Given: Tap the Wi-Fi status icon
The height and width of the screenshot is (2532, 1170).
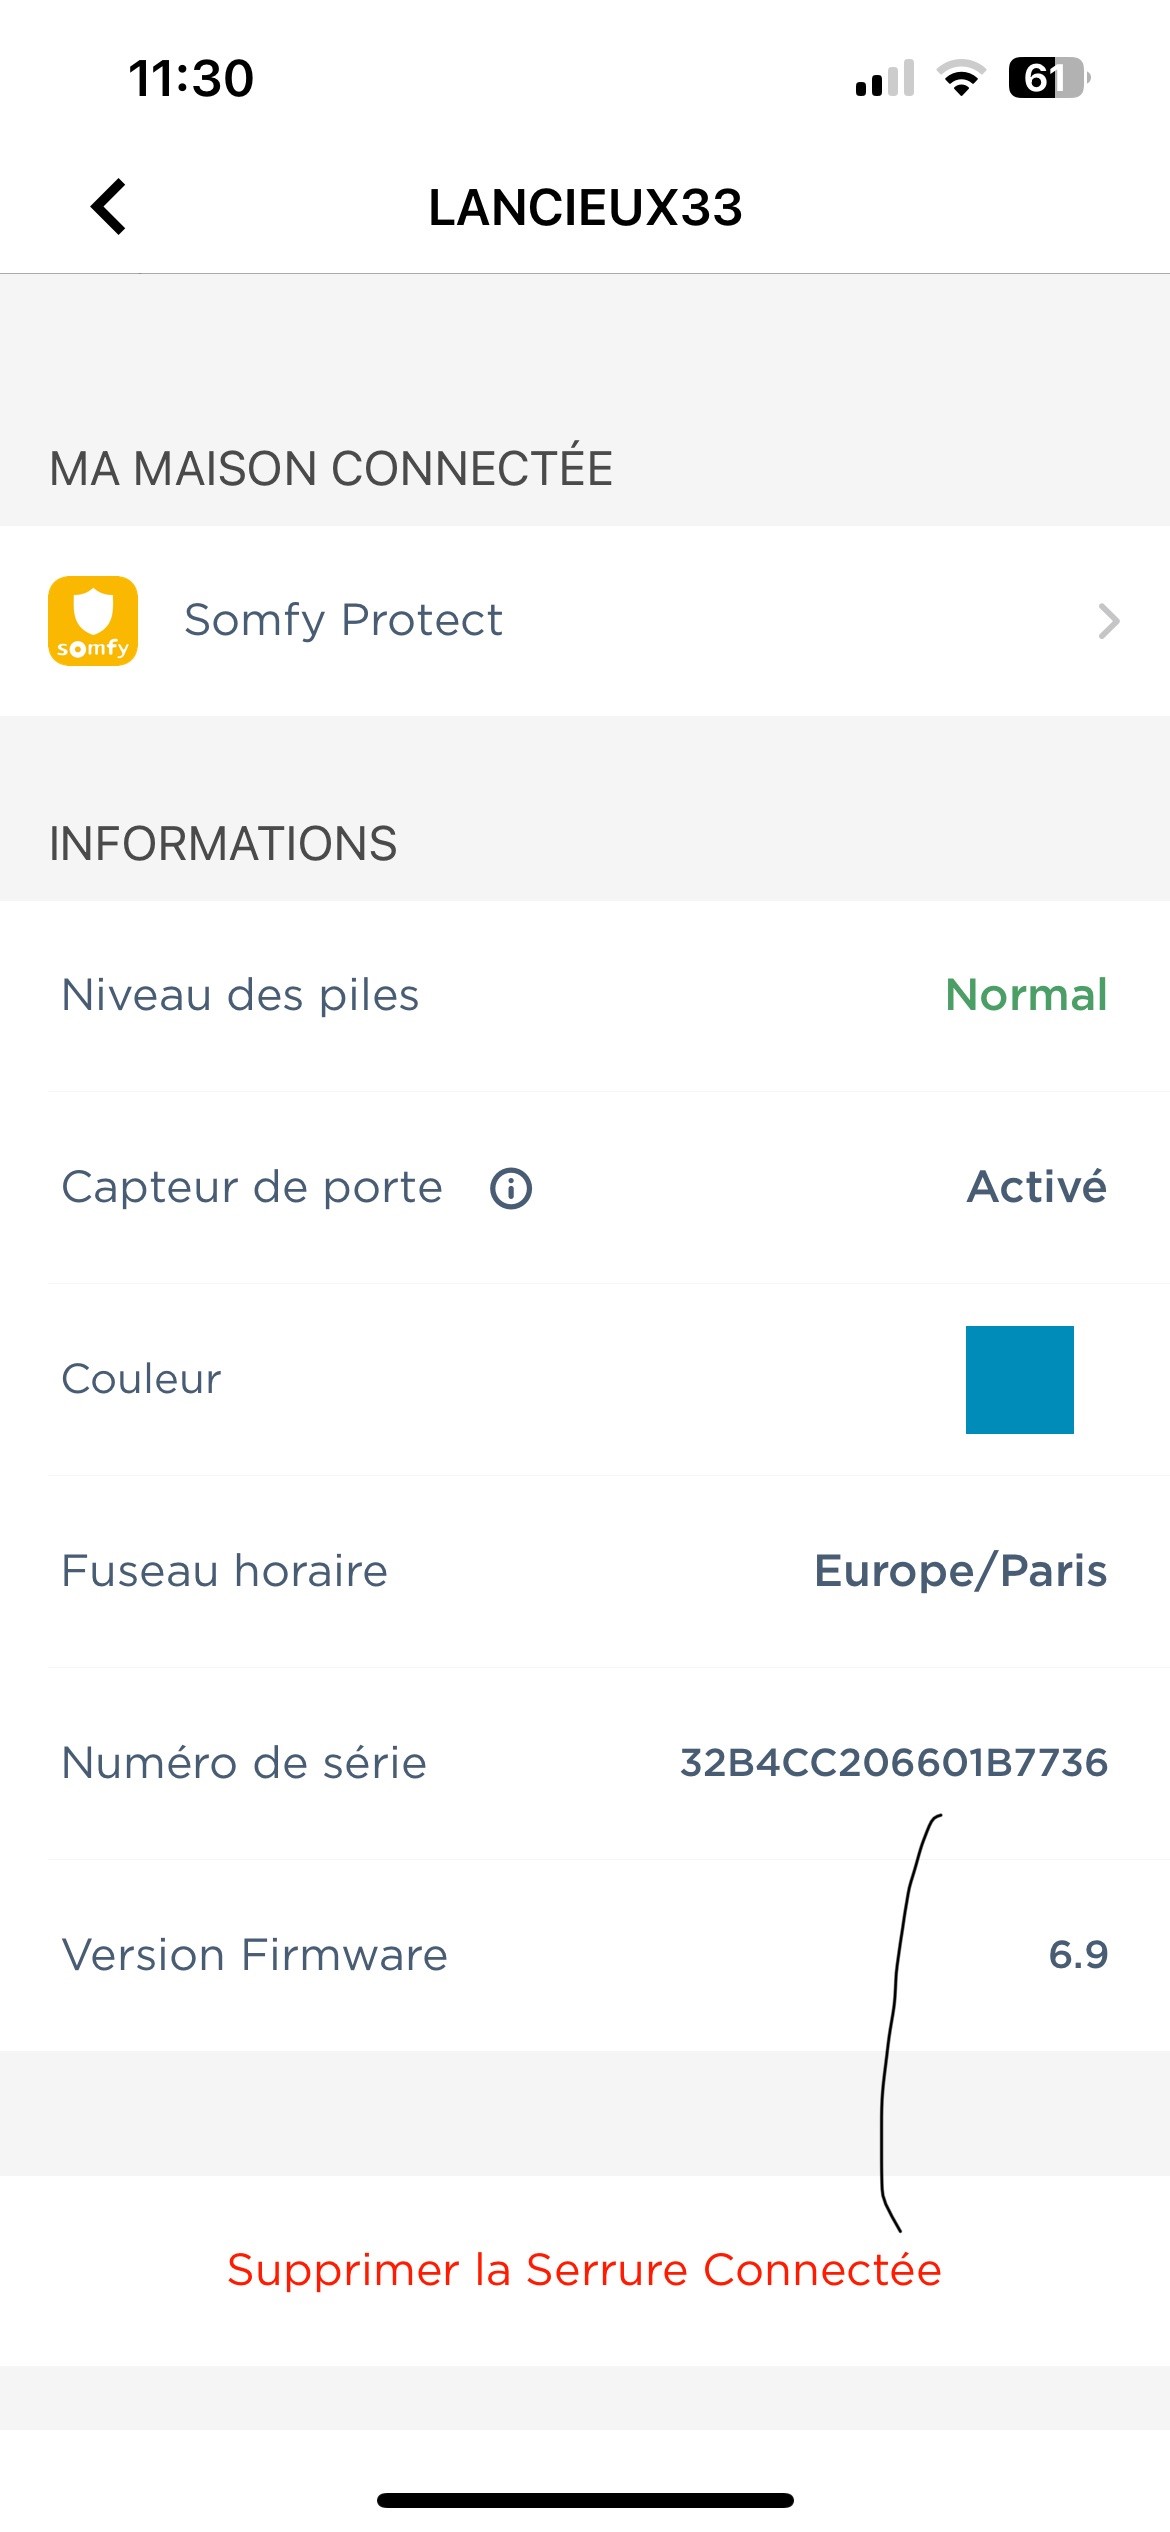Looking at the screenshot, I should tap(961, 78).
